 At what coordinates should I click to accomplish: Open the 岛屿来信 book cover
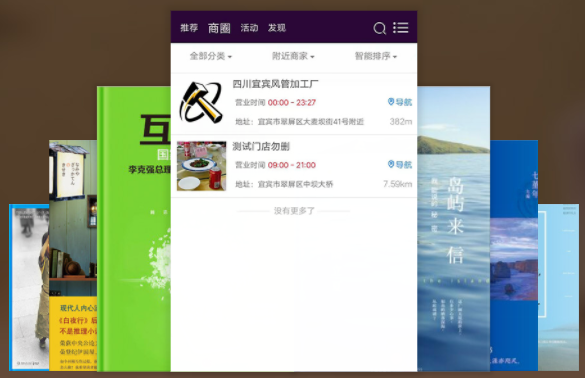click(x=454, y=229)
